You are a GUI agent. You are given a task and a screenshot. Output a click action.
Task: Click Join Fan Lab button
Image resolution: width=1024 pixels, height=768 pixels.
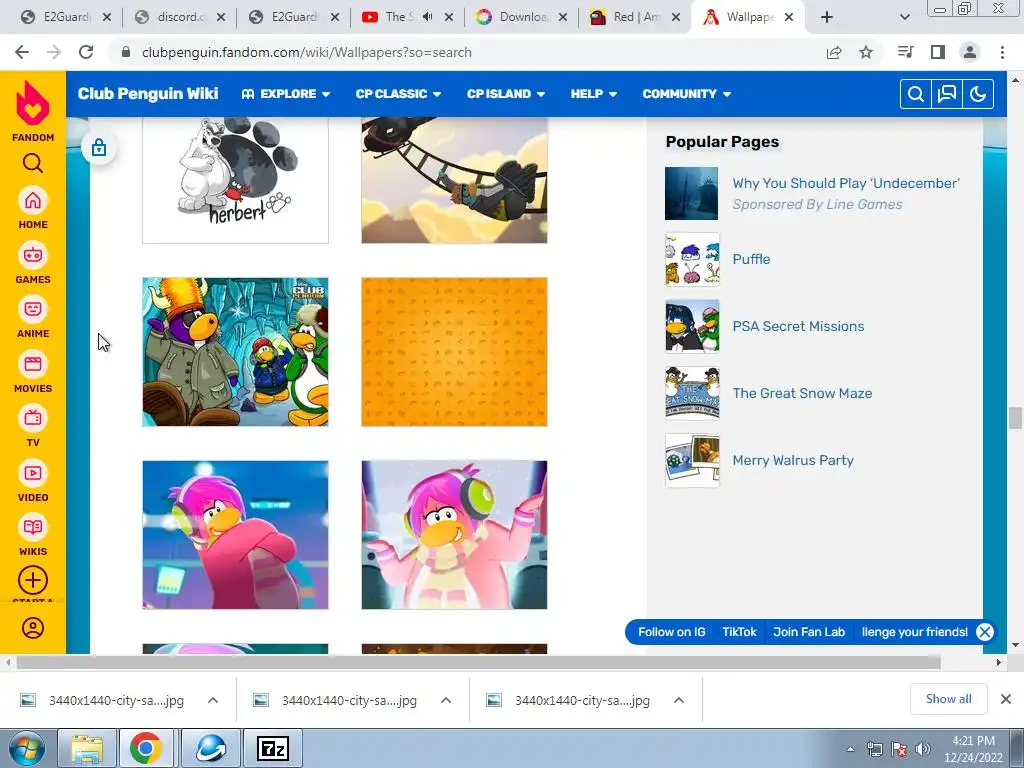point(808,632)
